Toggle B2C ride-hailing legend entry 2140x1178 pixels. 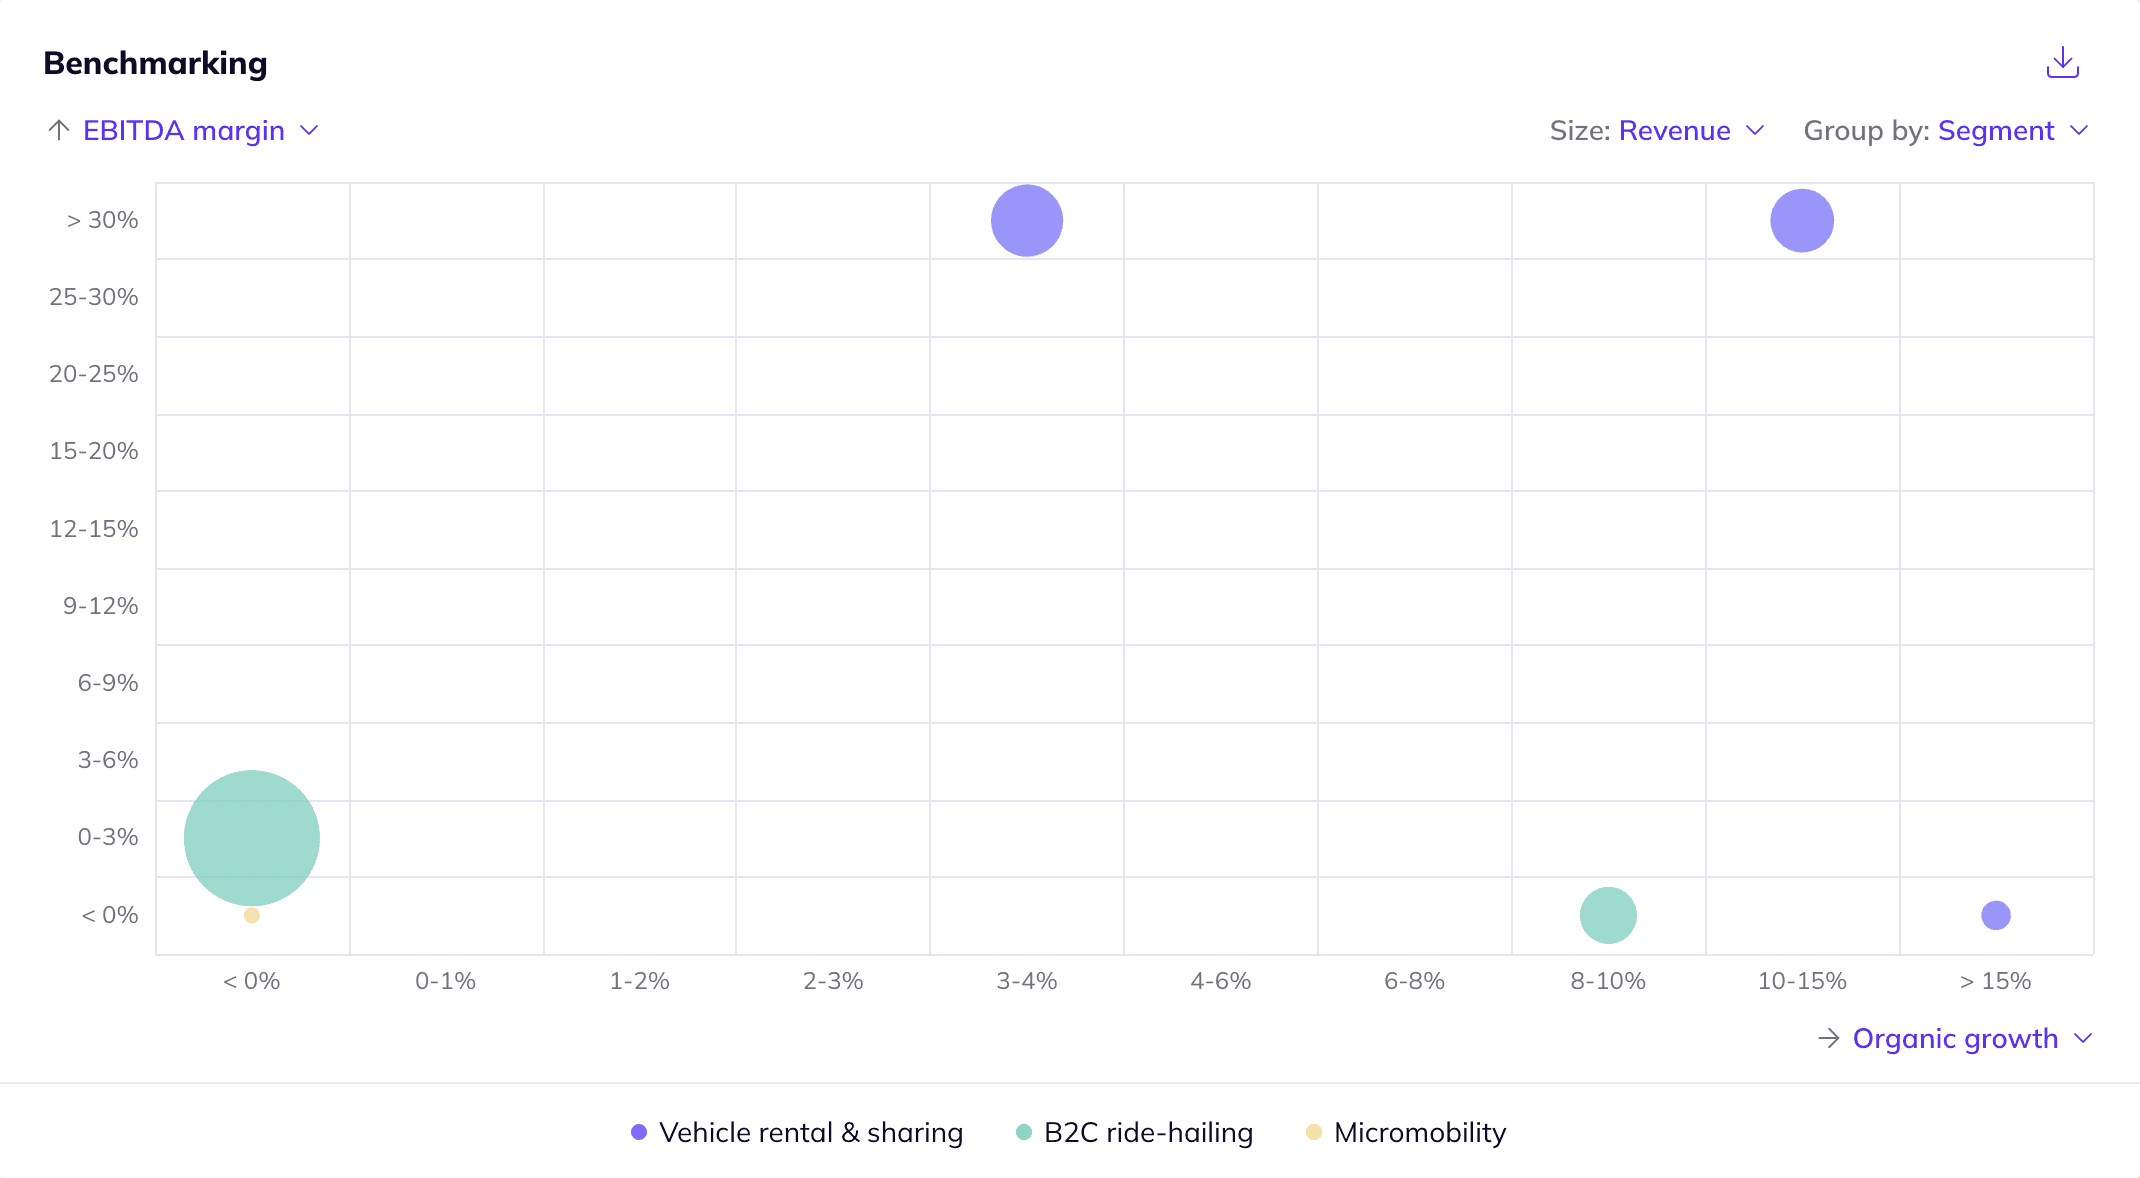[x=1147, y=1132]
